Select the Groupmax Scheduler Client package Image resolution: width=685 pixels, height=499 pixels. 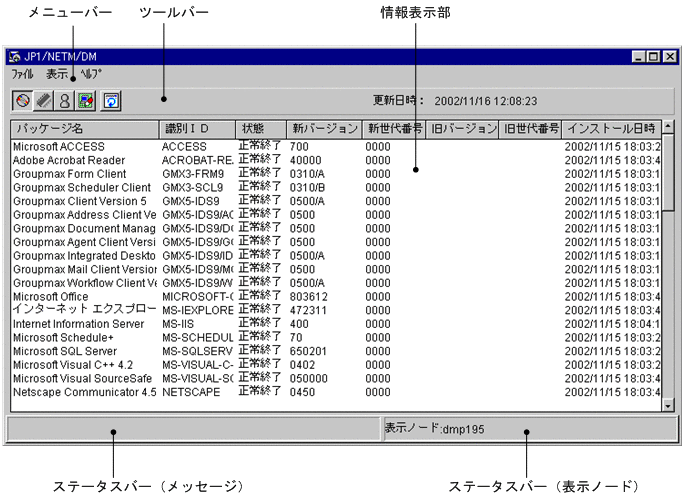[336, 187]
